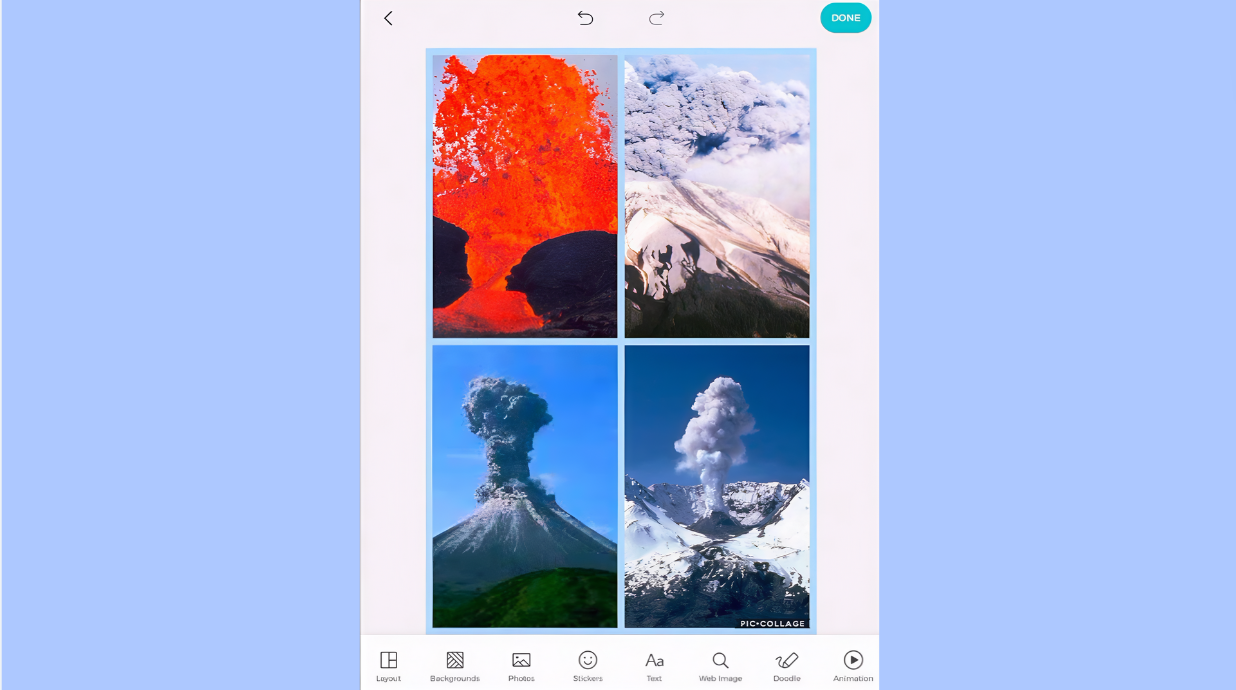
Task: Click the light blue collage border at top
Action: (x=621, y=51)
